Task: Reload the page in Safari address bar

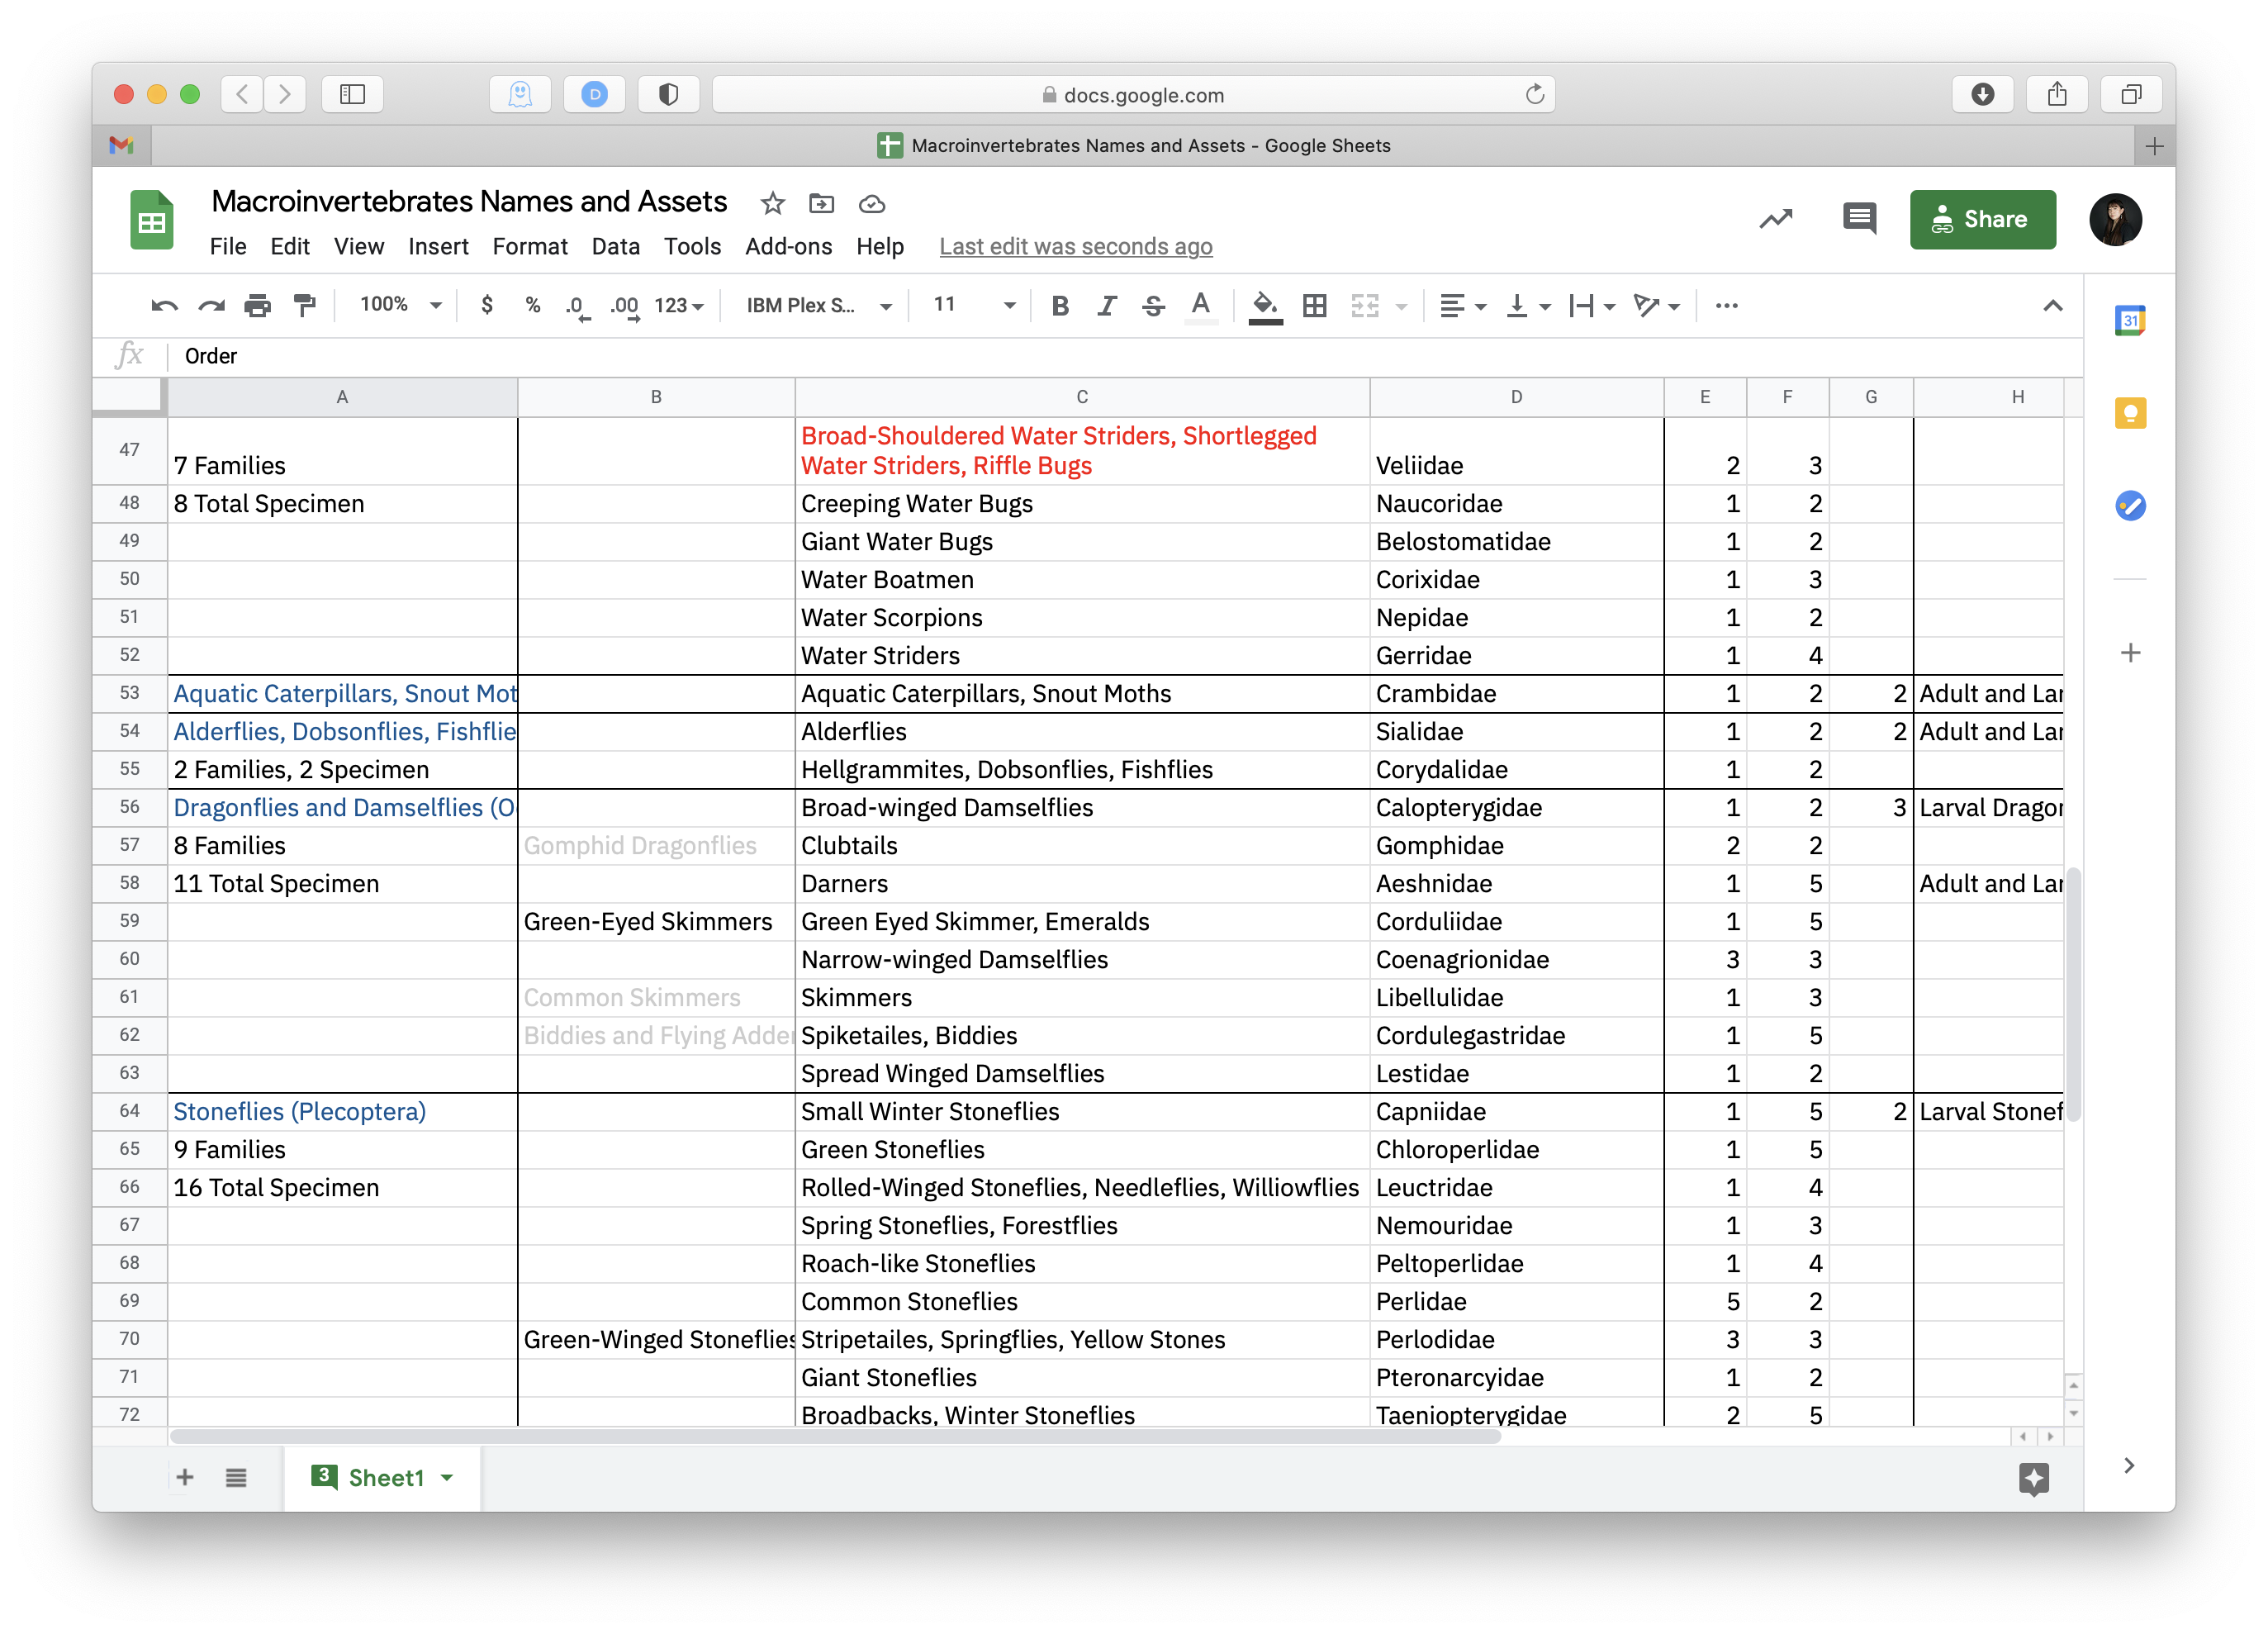Action: pyautogui.click(x=1535, y=94)
